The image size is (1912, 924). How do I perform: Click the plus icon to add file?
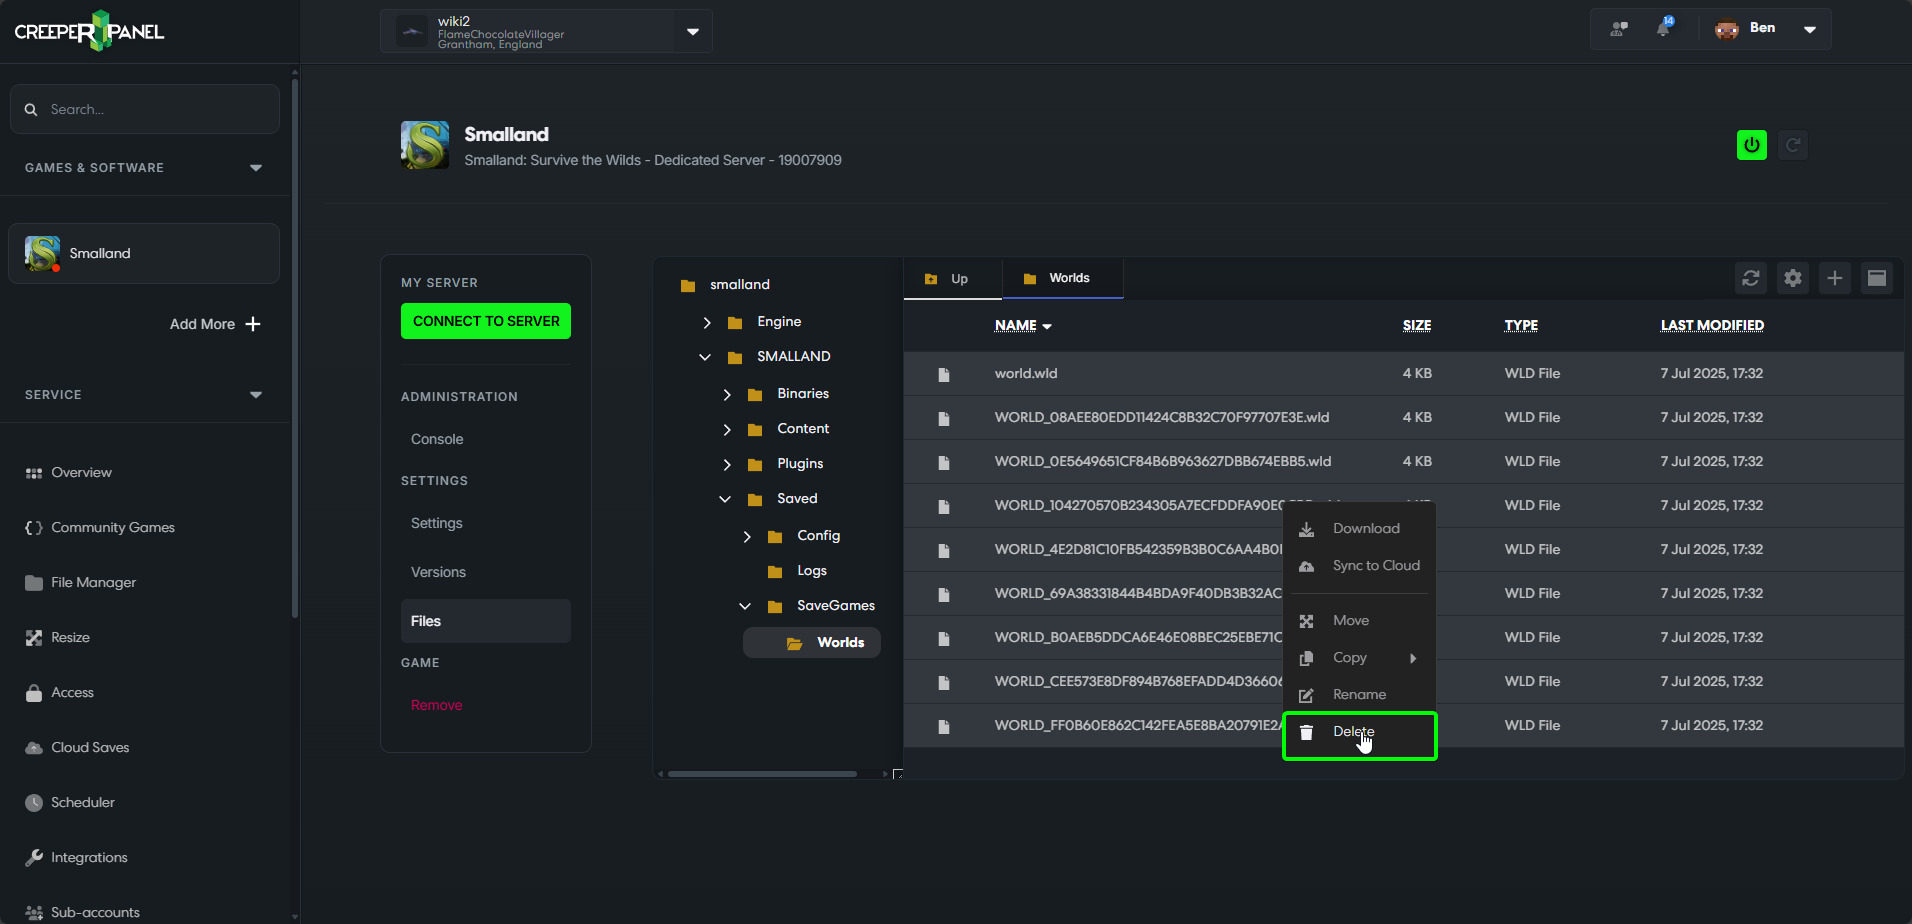tap(1835, 278)
